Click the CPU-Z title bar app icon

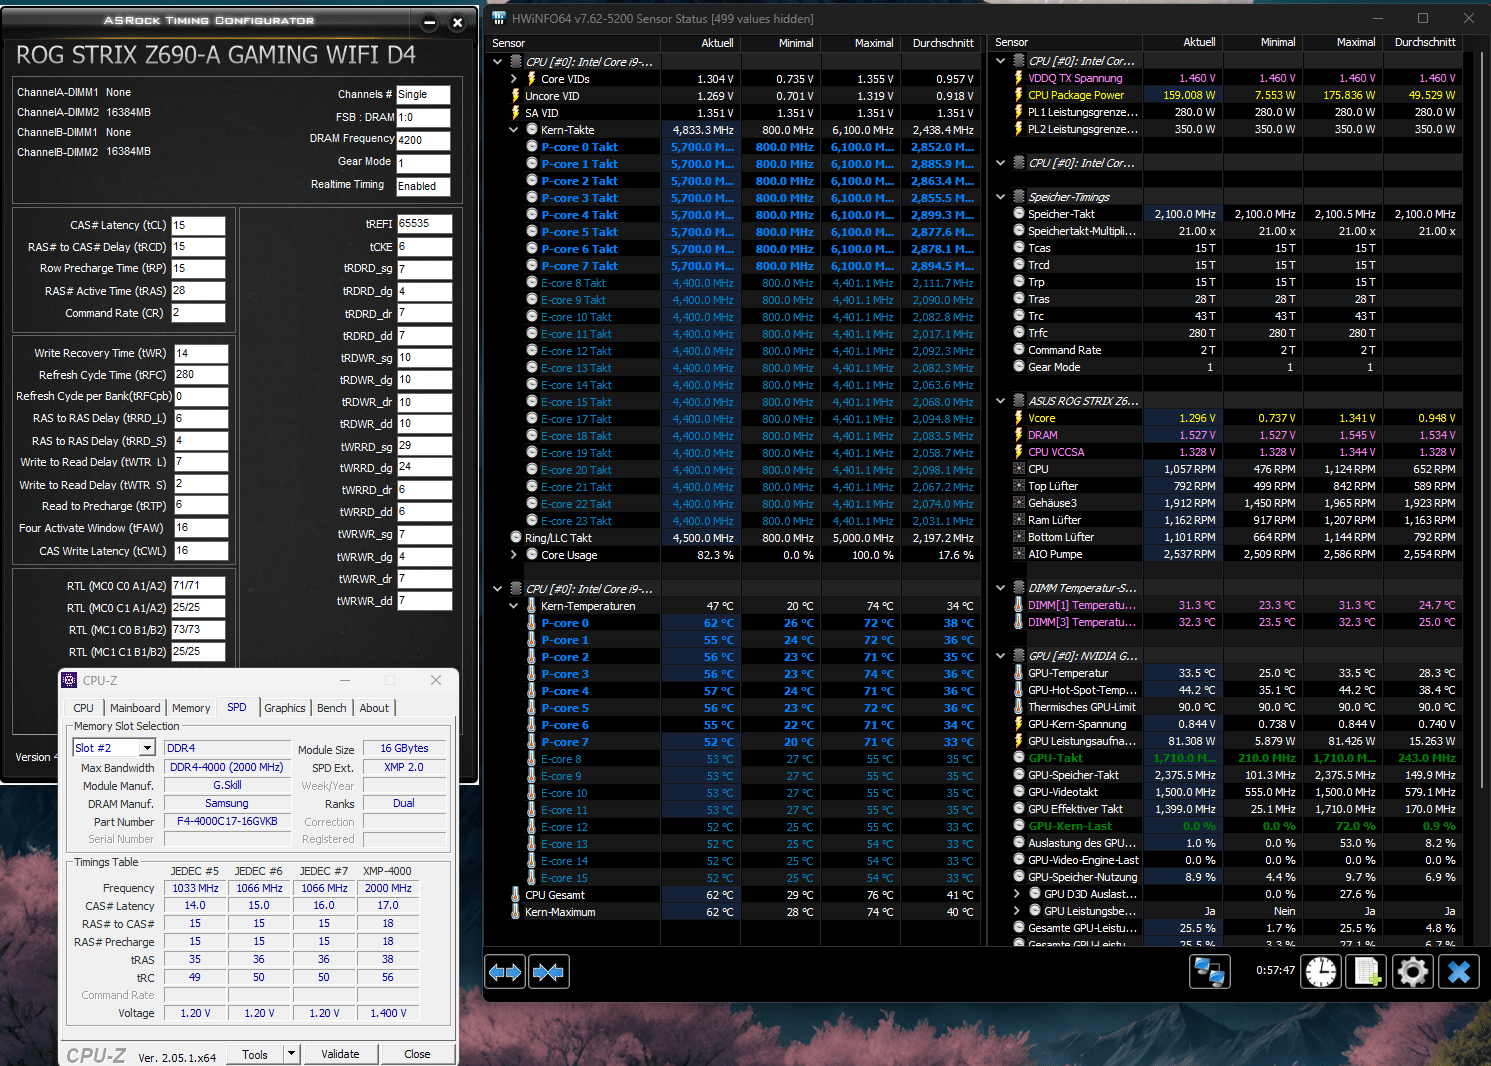pyautogui.click(x=70, y=680)
